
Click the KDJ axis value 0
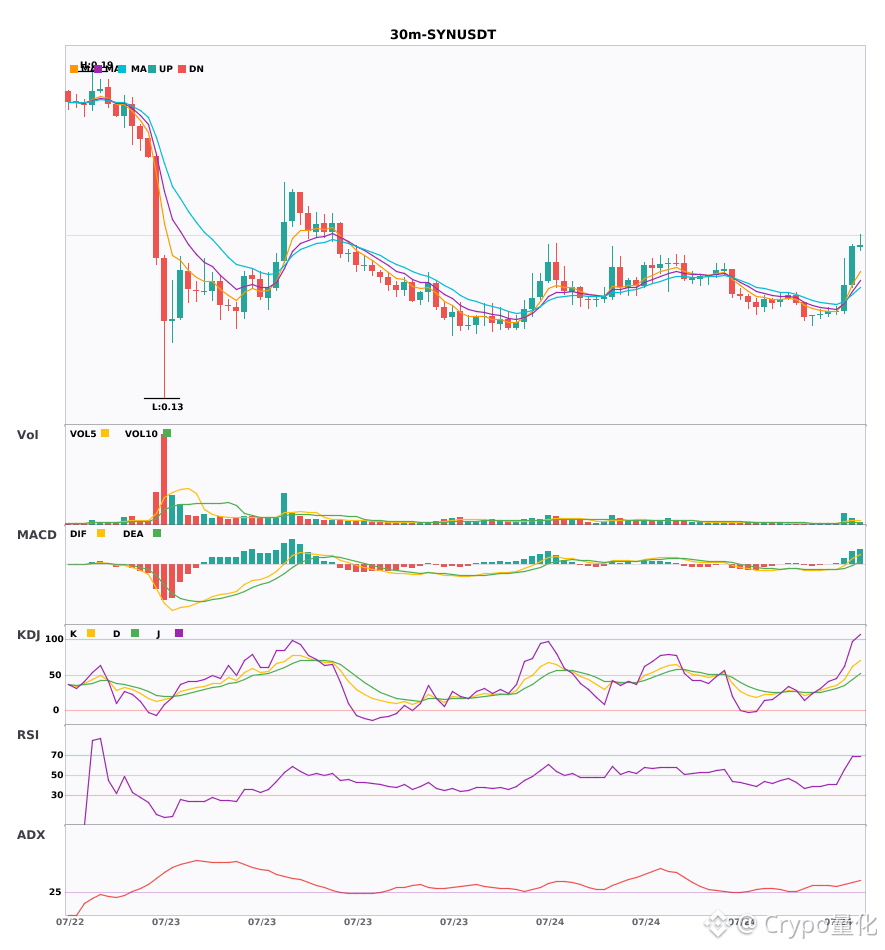(56, 710)
